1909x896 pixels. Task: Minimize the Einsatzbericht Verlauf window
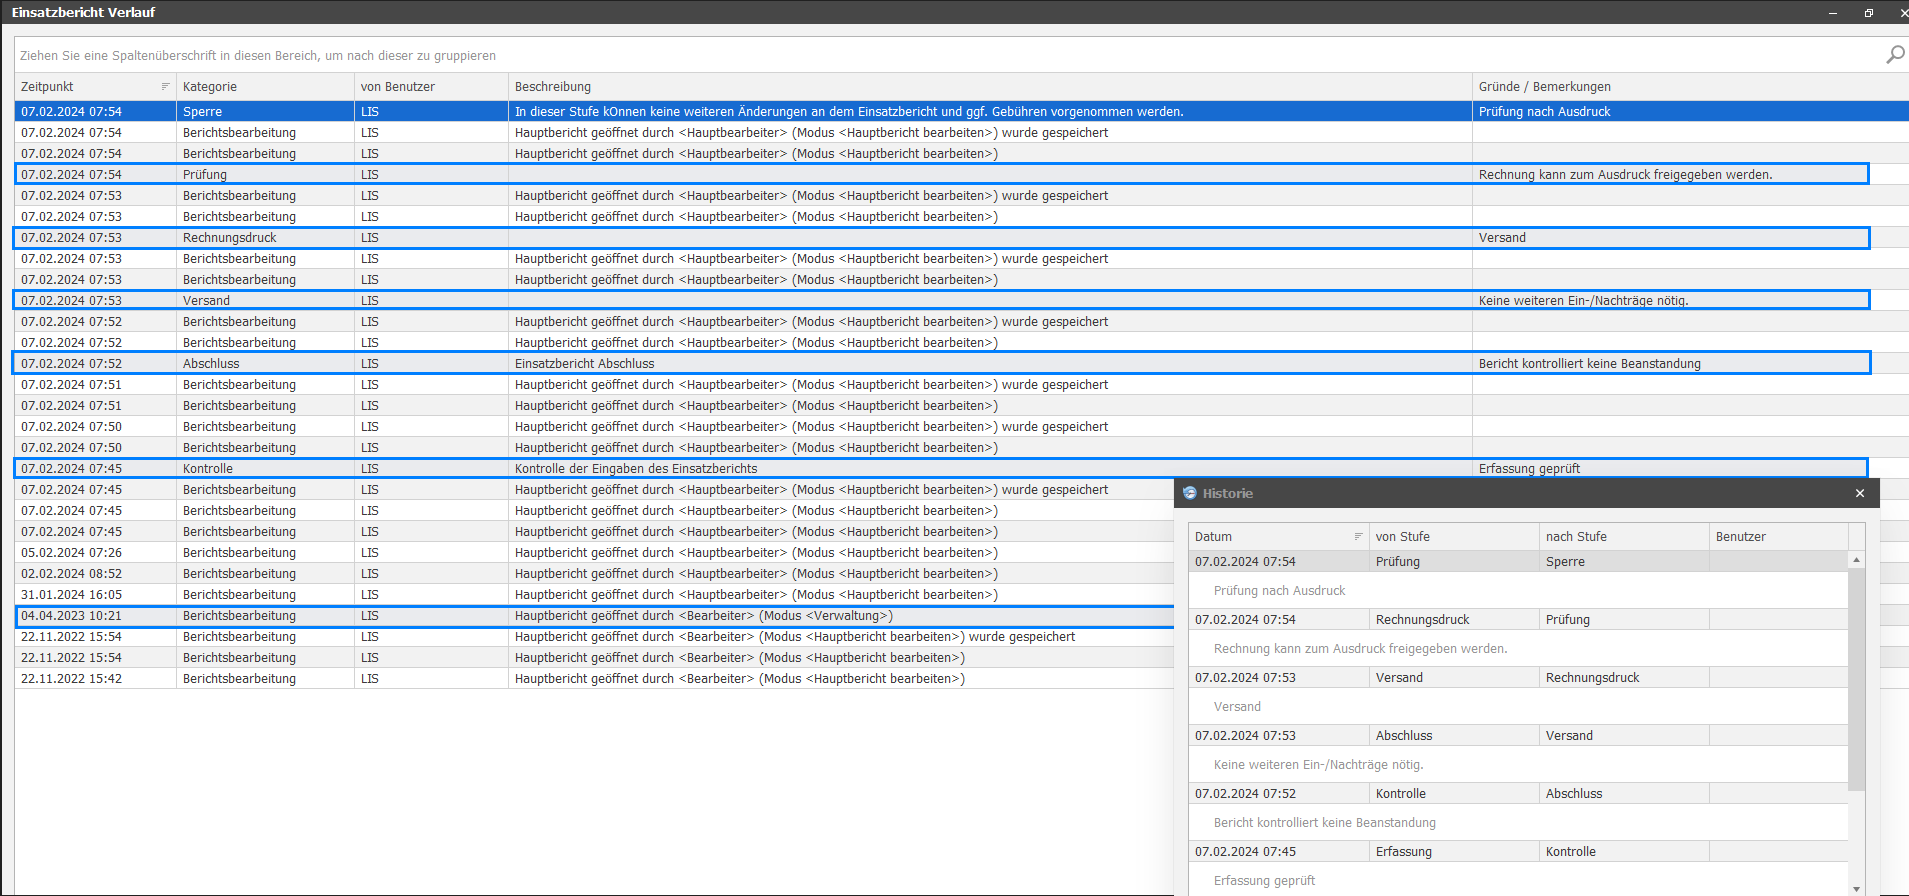pyautogui.click(x=1833, y=13)
